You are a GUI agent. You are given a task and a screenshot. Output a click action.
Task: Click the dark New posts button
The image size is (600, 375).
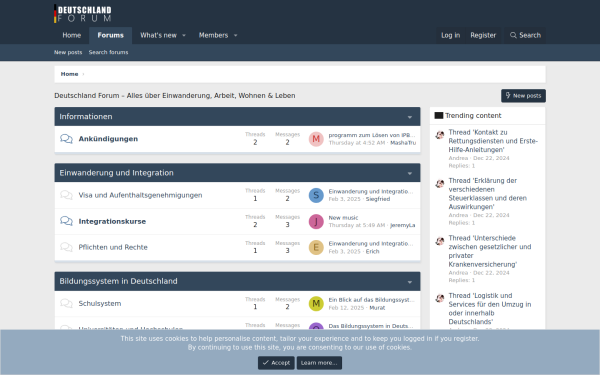pos(523,96)
